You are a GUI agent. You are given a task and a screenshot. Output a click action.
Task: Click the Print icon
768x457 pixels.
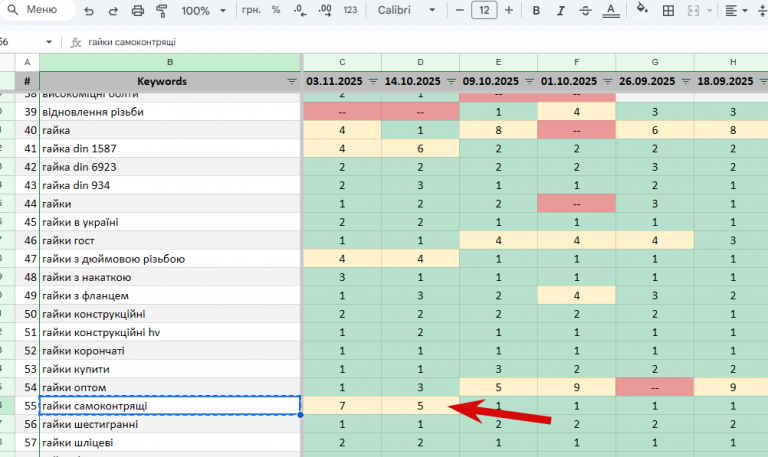pyautogui.click(x=138, y=10)
